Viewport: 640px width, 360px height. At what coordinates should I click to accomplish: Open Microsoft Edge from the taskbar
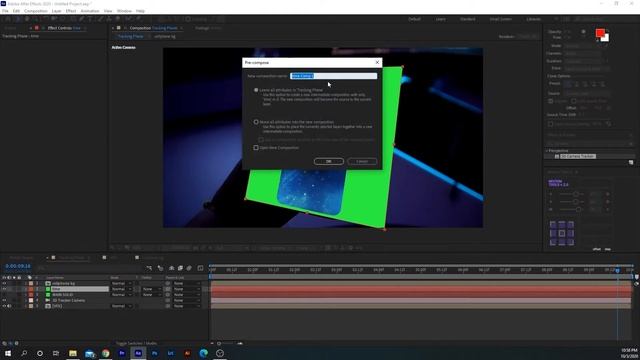pos(203,353)
